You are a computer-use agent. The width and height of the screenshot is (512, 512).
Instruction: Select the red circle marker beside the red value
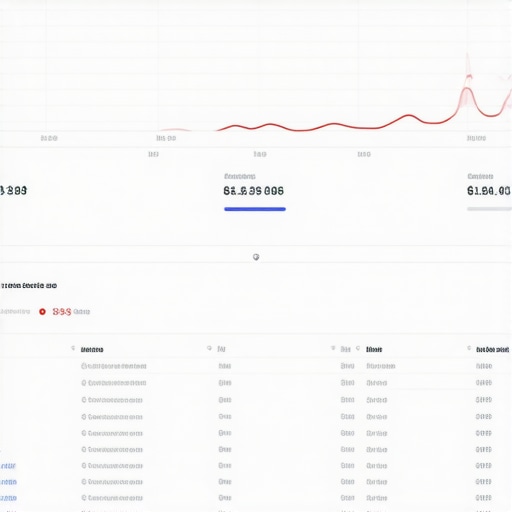[x=42, y=312]
